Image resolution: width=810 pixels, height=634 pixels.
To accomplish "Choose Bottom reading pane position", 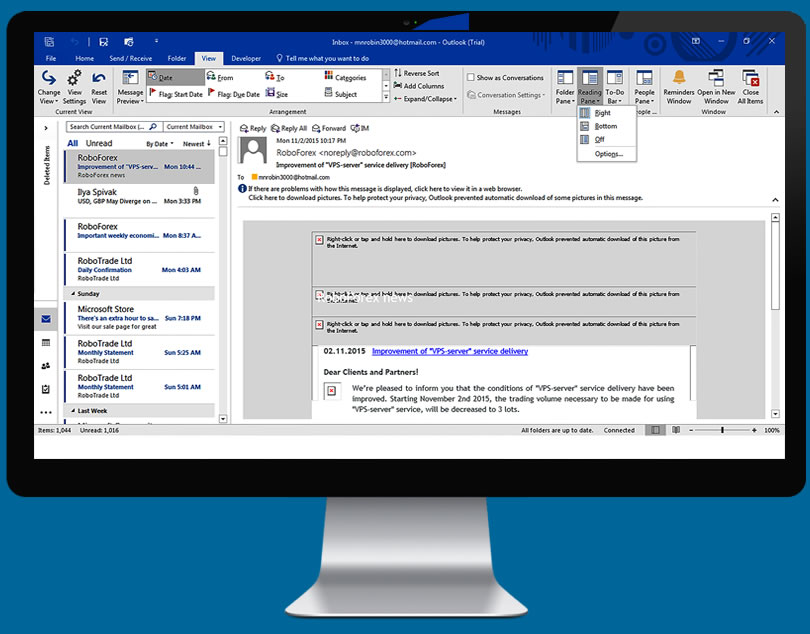I will tap(606, 127).
